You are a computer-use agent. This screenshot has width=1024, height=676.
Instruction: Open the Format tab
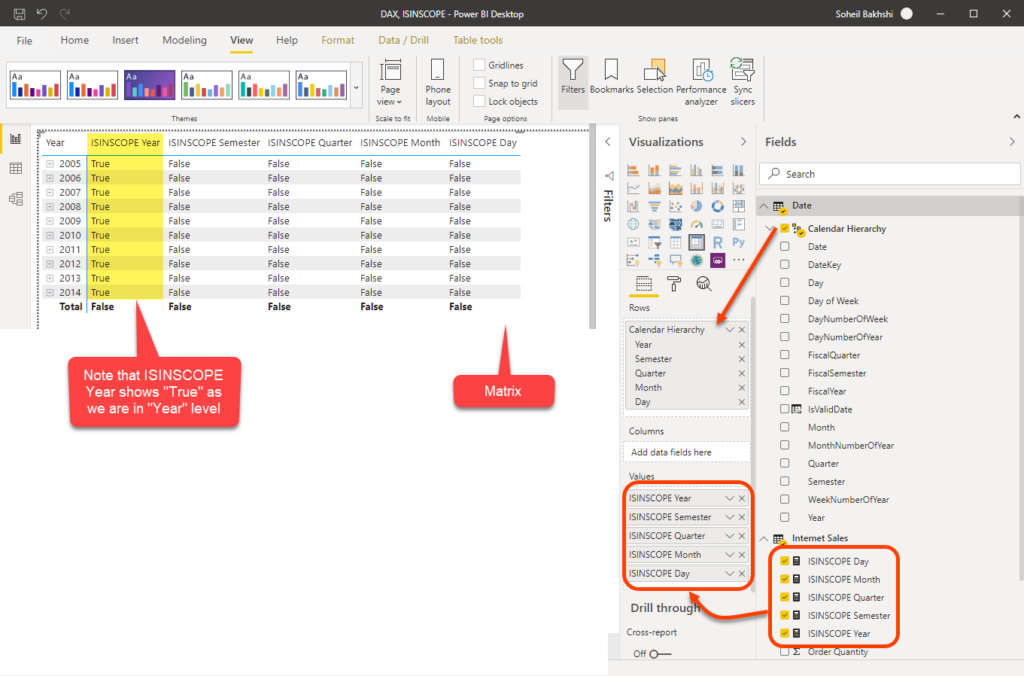click(338, 40)
